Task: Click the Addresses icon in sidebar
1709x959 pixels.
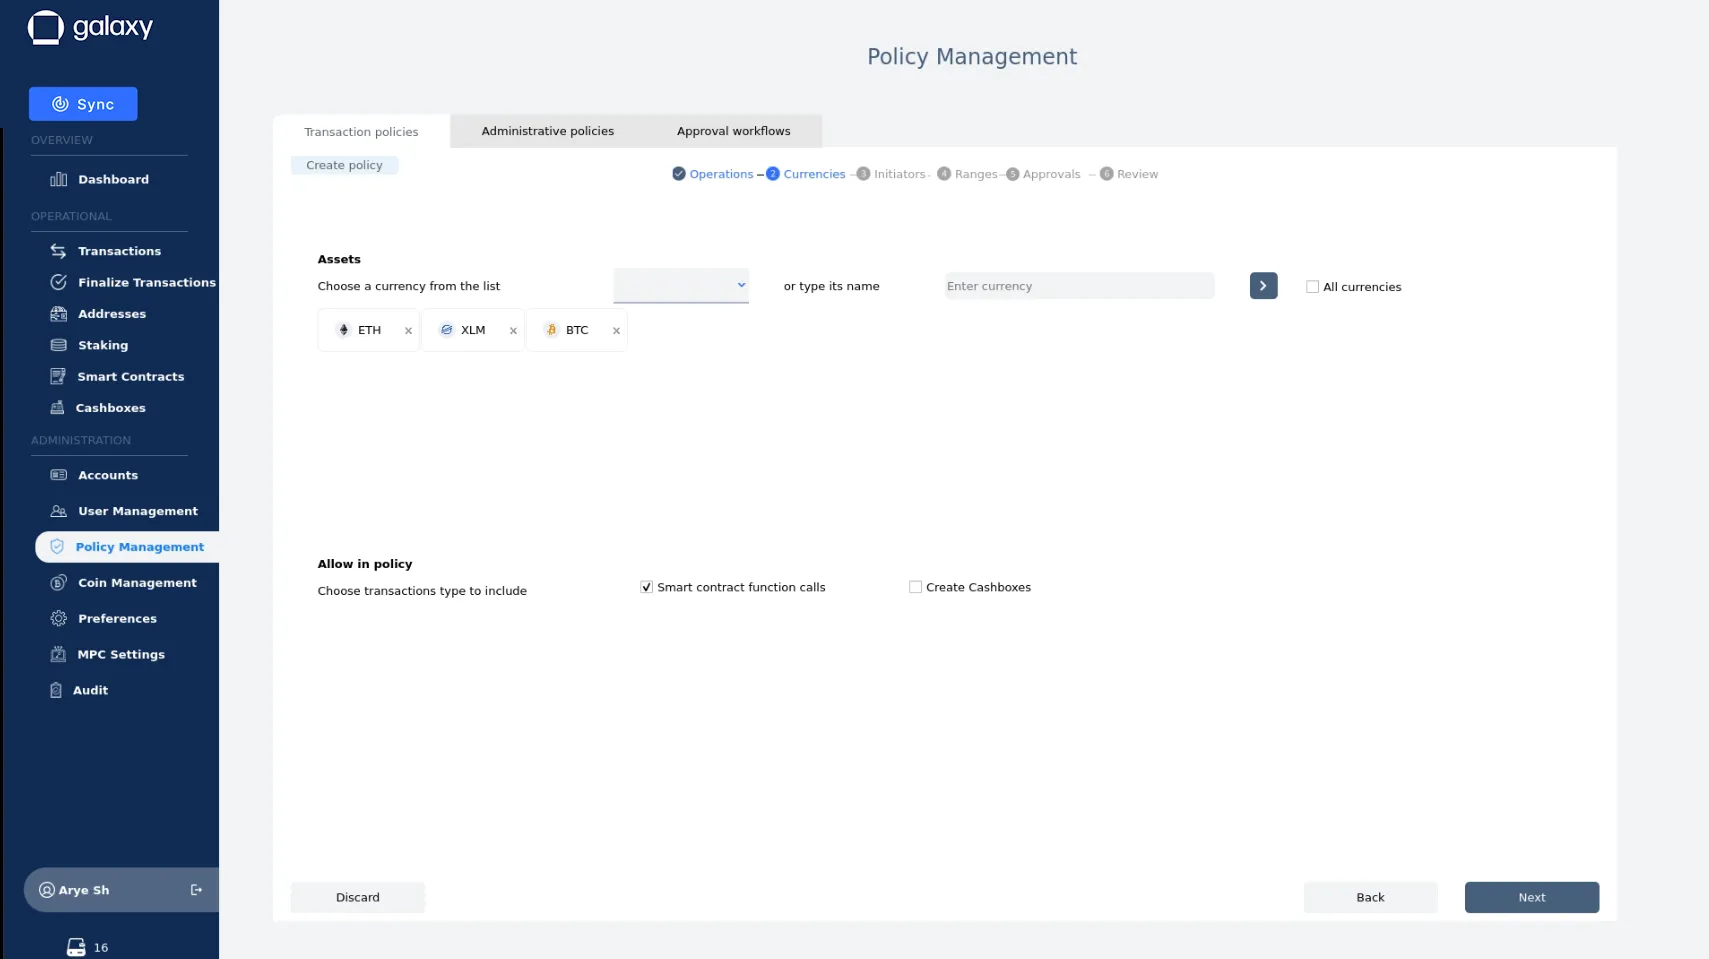Action: [58, 314]
